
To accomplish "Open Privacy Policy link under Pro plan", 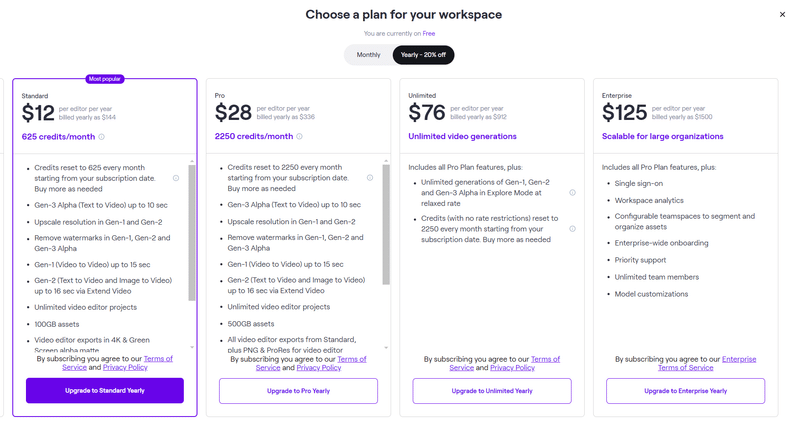I will point(318,368).
